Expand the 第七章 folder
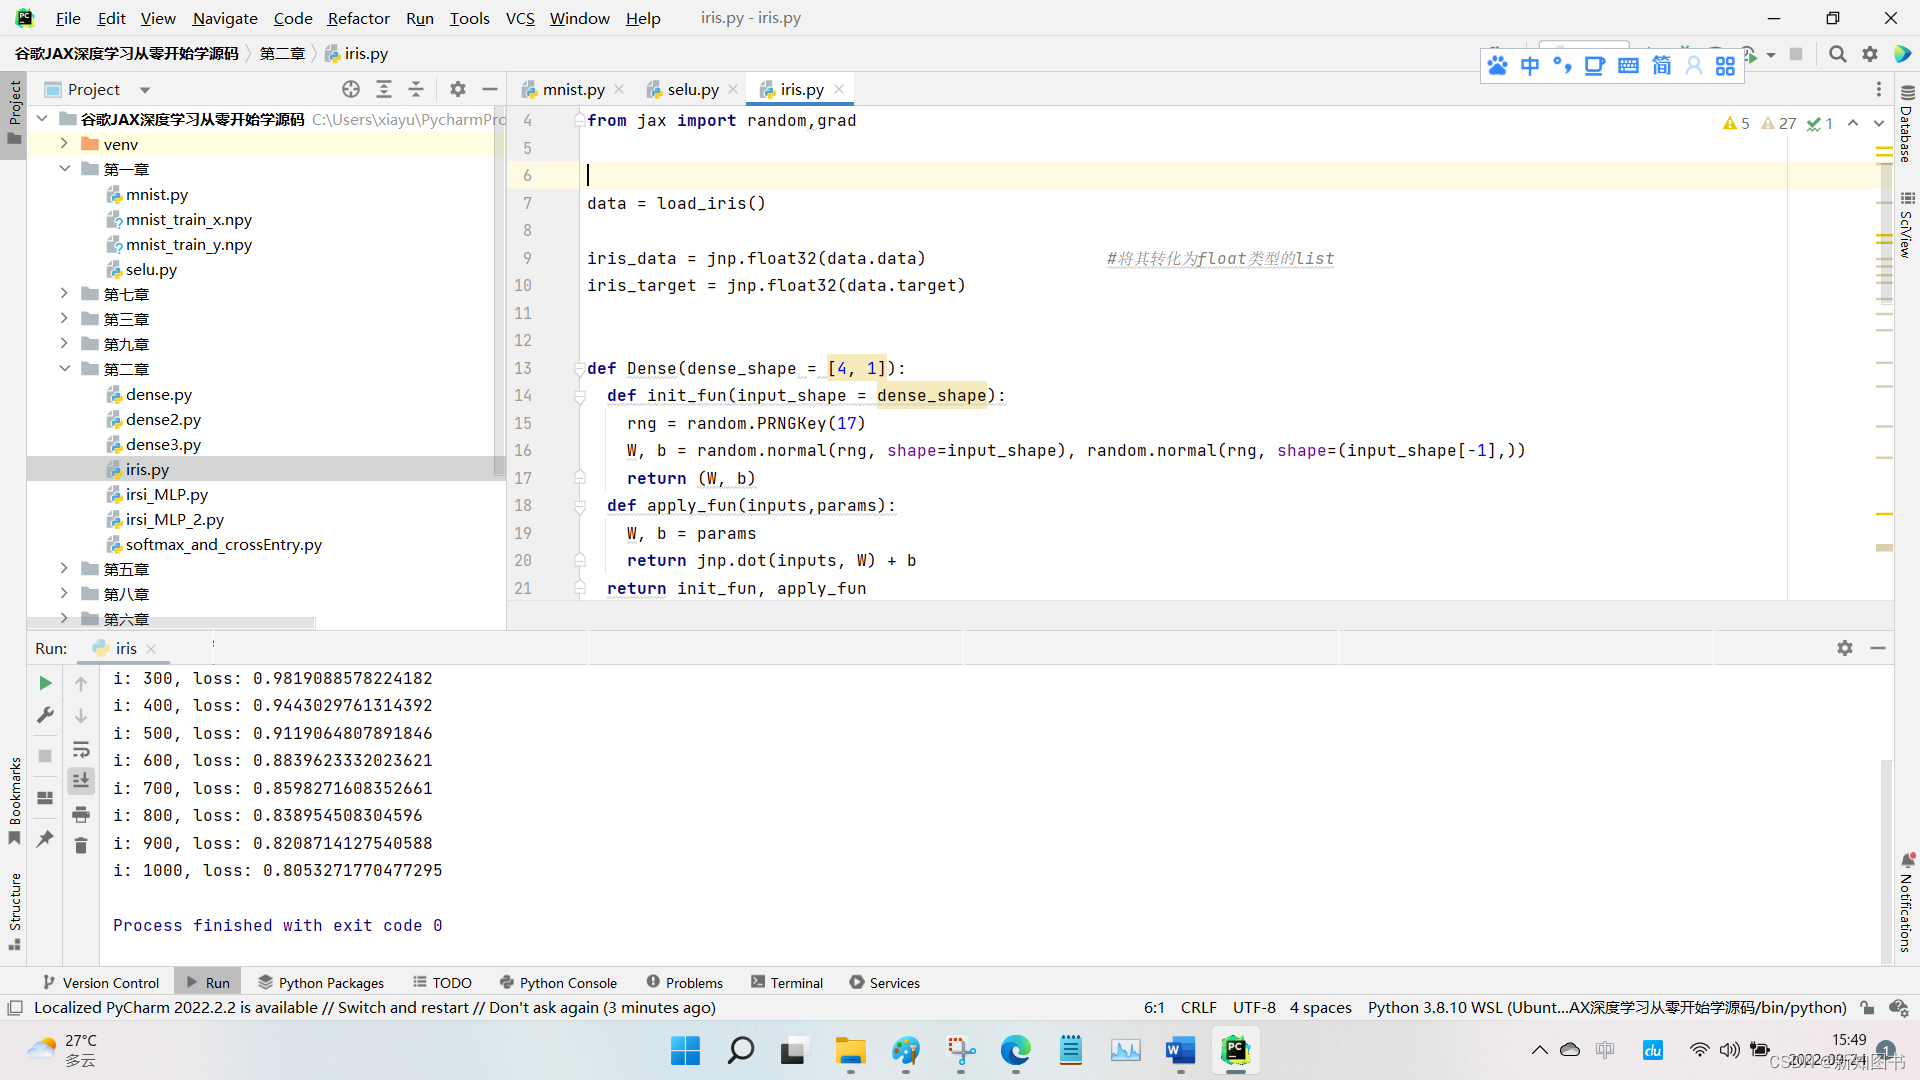This screenshot has height=1080, width=1920. click(64, 294)
